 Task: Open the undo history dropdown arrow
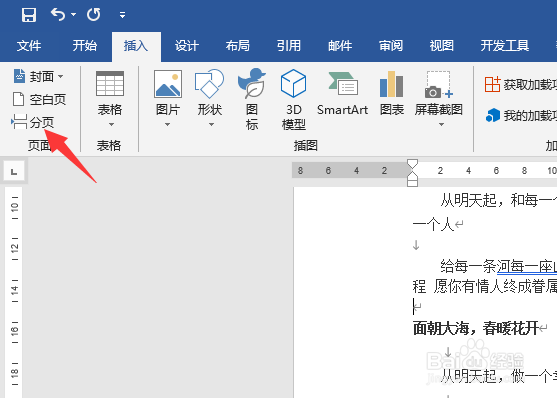click(x=74, y=15)
